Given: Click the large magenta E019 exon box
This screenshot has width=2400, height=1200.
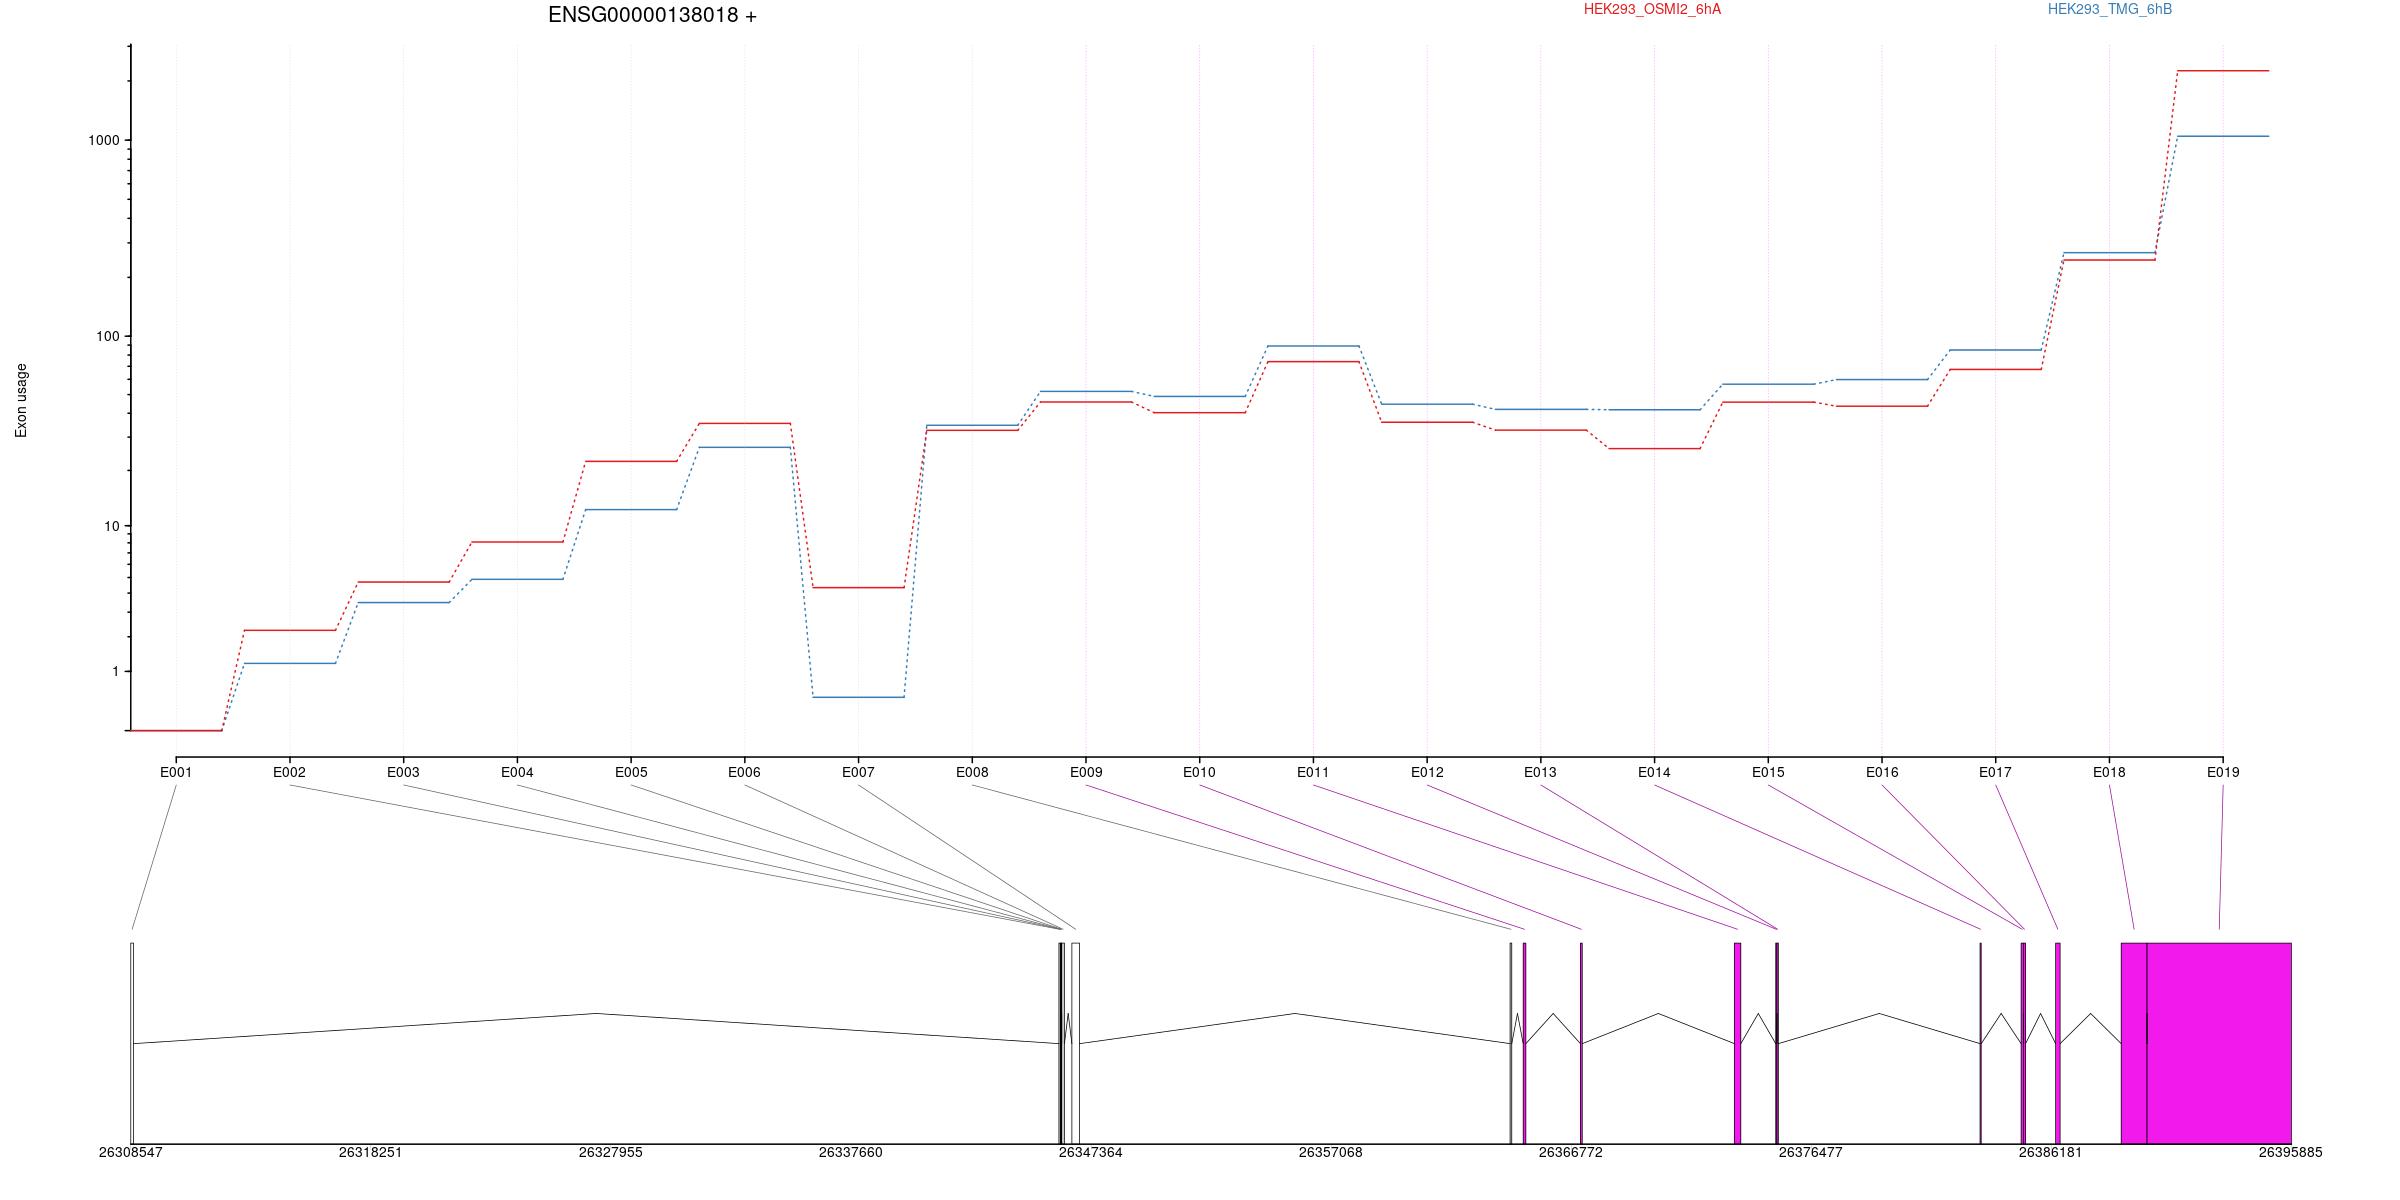Looking at the screenshot, I should click(2219, 1043).
